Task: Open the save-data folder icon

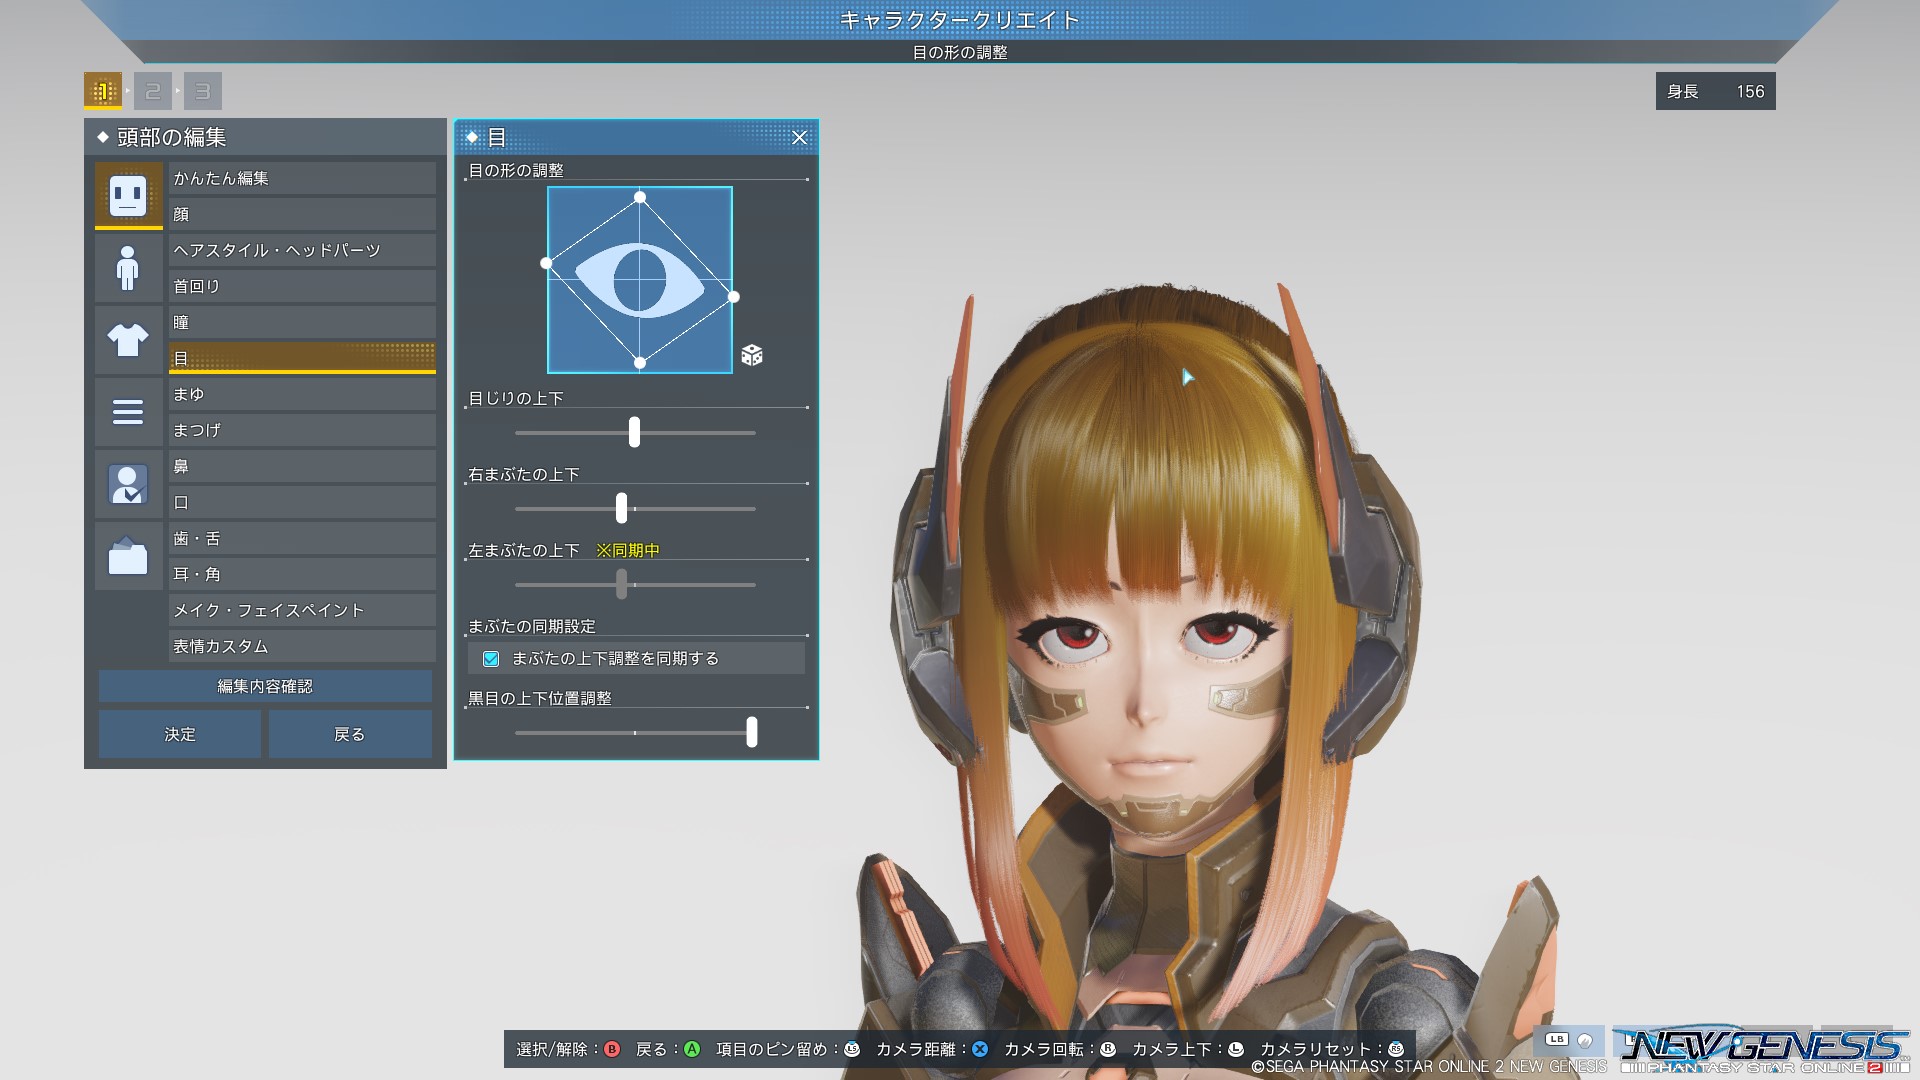Action: pyautogui.click(x=128, y=556)
